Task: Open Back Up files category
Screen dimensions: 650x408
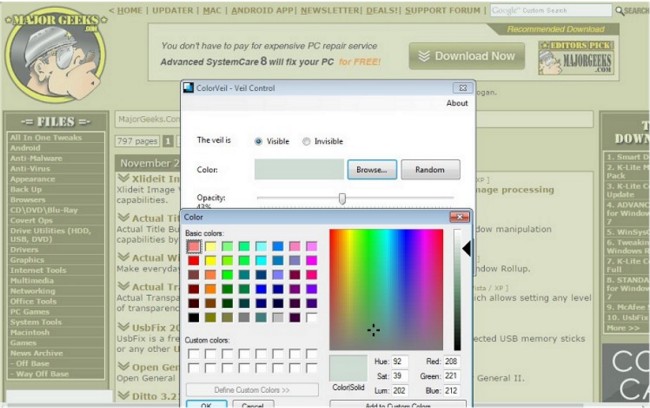Action: (x=26, y=189)
